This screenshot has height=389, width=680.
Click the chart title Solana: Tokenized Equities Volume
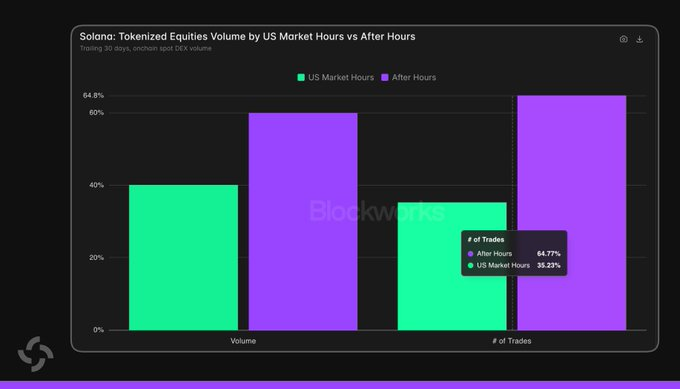(247, 36)
